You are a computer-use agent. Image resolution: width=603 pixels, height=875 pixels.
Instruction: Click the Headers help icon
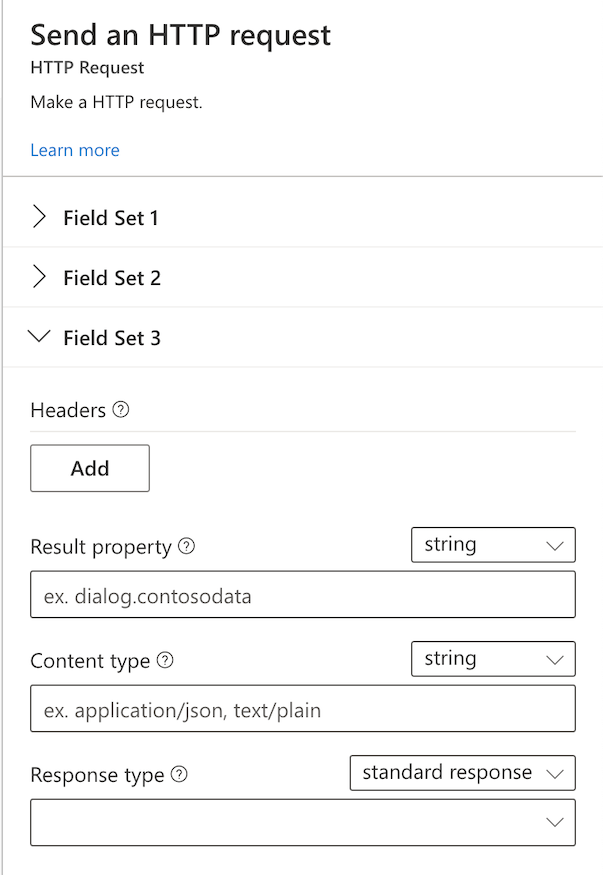coord(121,410)
